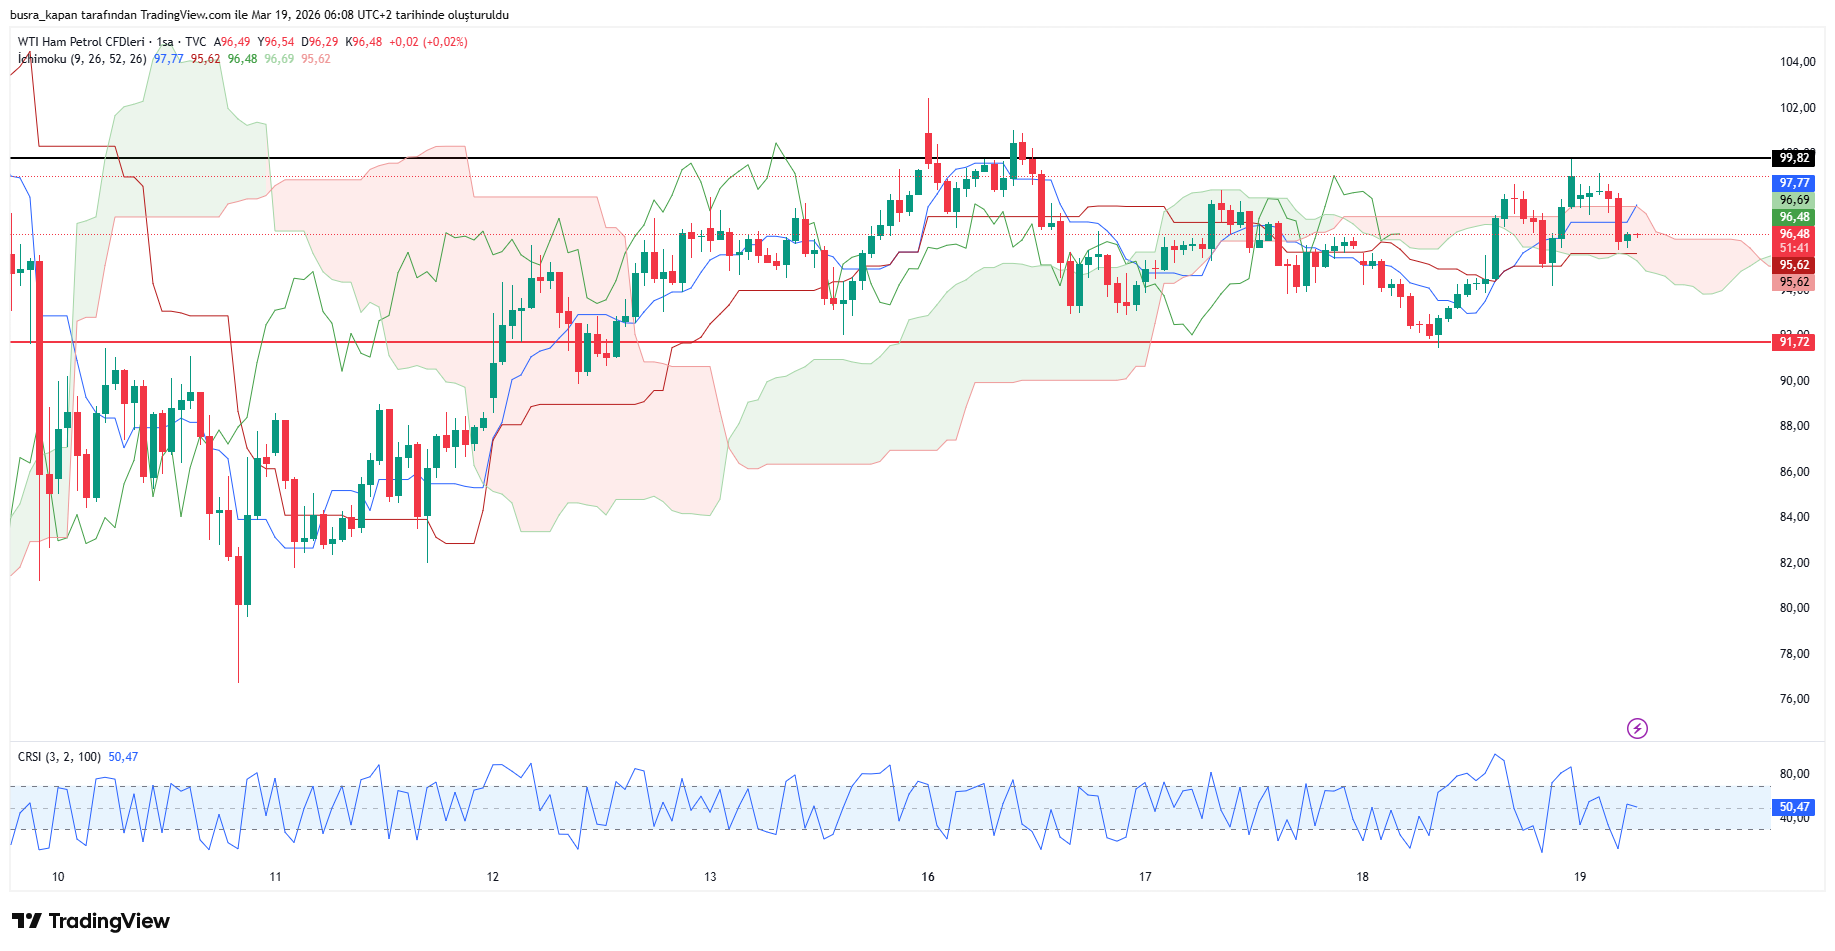The height and width of the screenshot is (951, 1835).
Task: Click date 16 on the time axis
Action: (928, 877)
